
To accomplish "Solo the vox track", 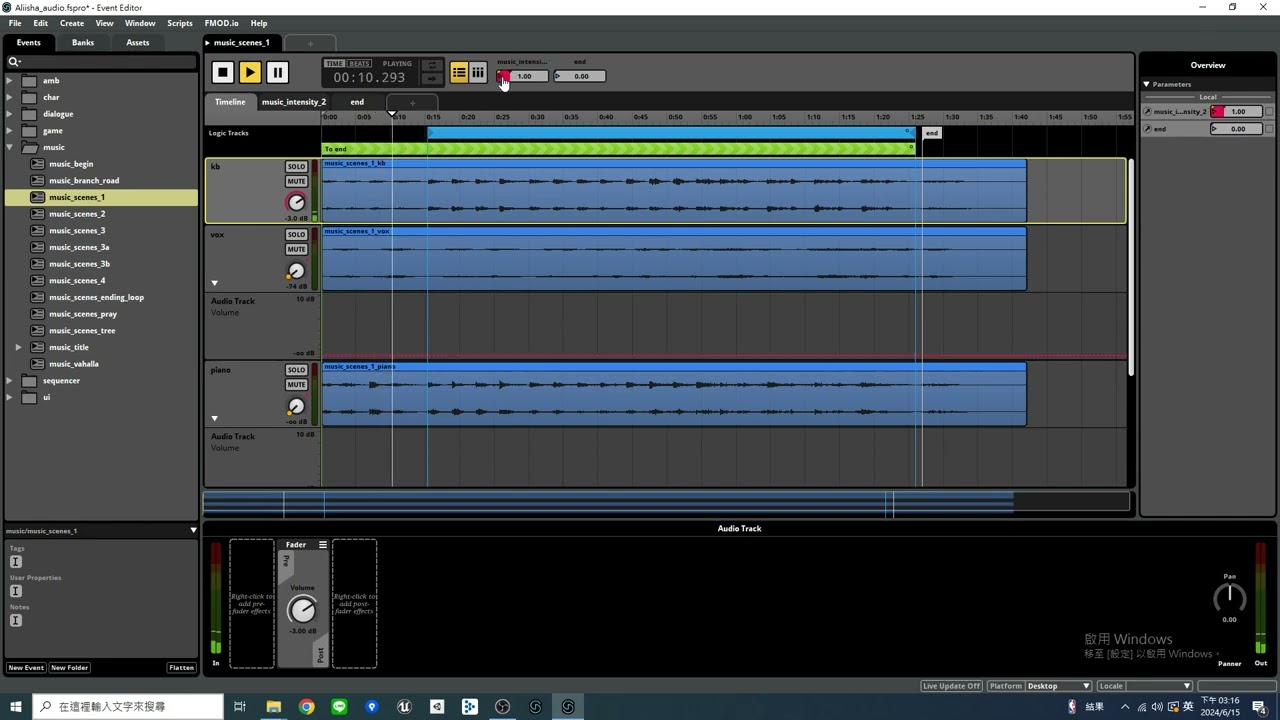I will pos(296,235).
